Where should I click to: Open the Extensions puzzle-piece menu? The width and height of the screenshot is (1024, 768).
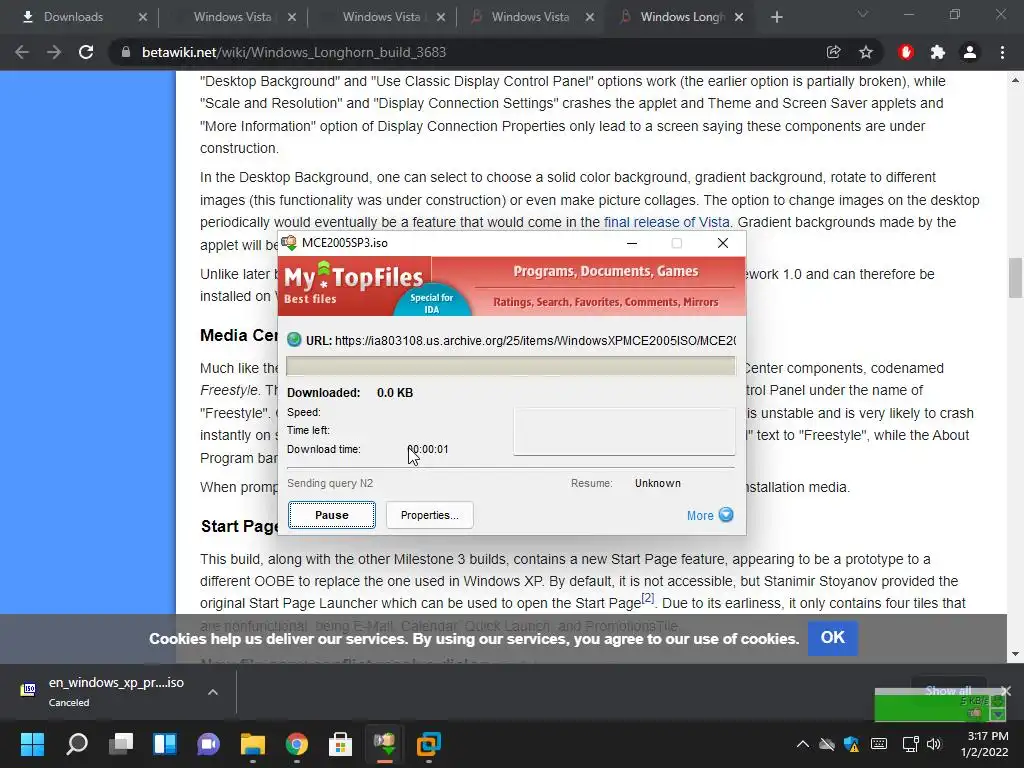[938, 52]
